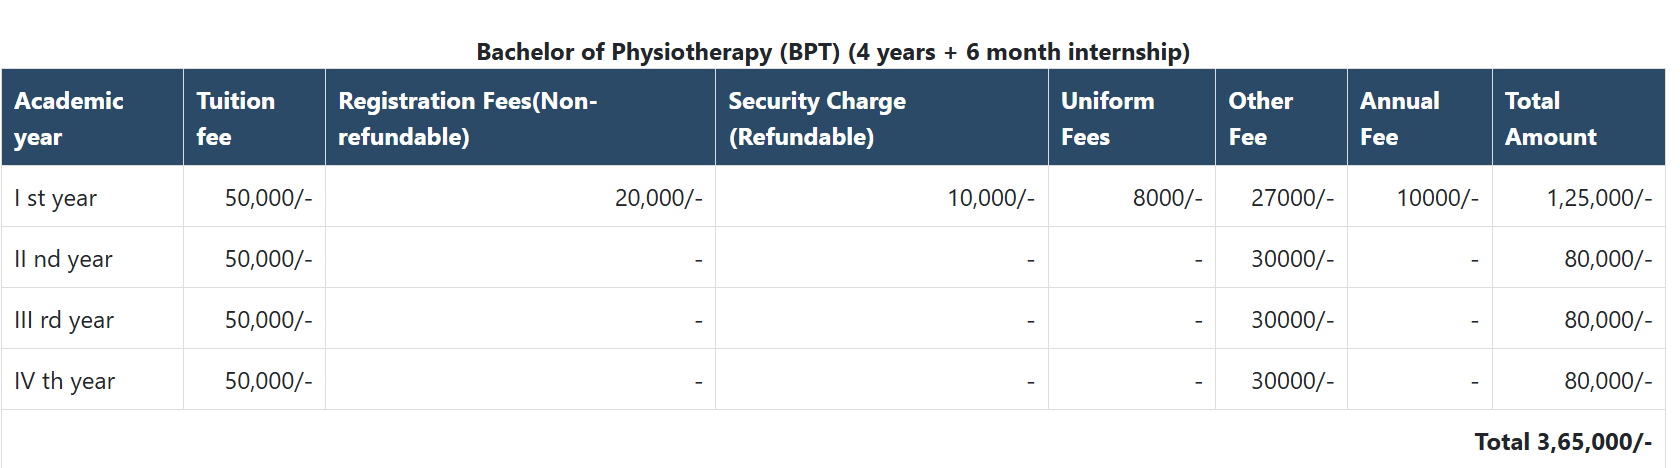
Task: Click the Total Amount column header
Action: pyautogui.click(x=1550, y=118)
